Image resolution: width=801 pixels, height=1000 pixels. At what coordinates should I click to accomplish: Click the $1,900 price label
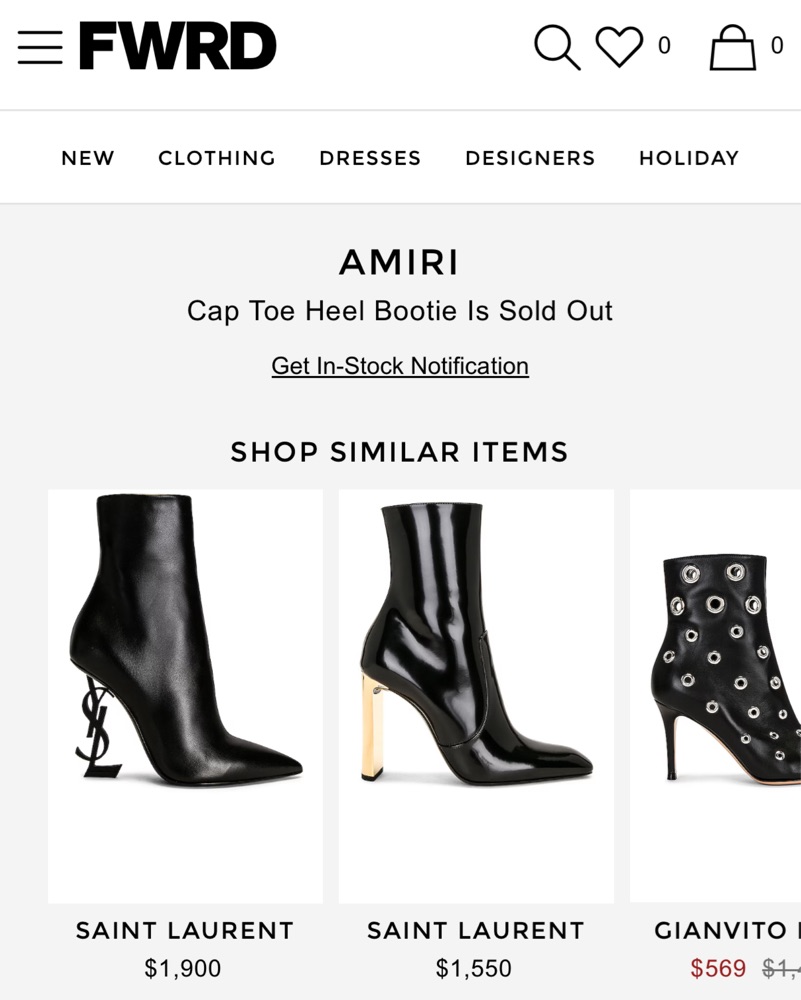coord(183,968)
